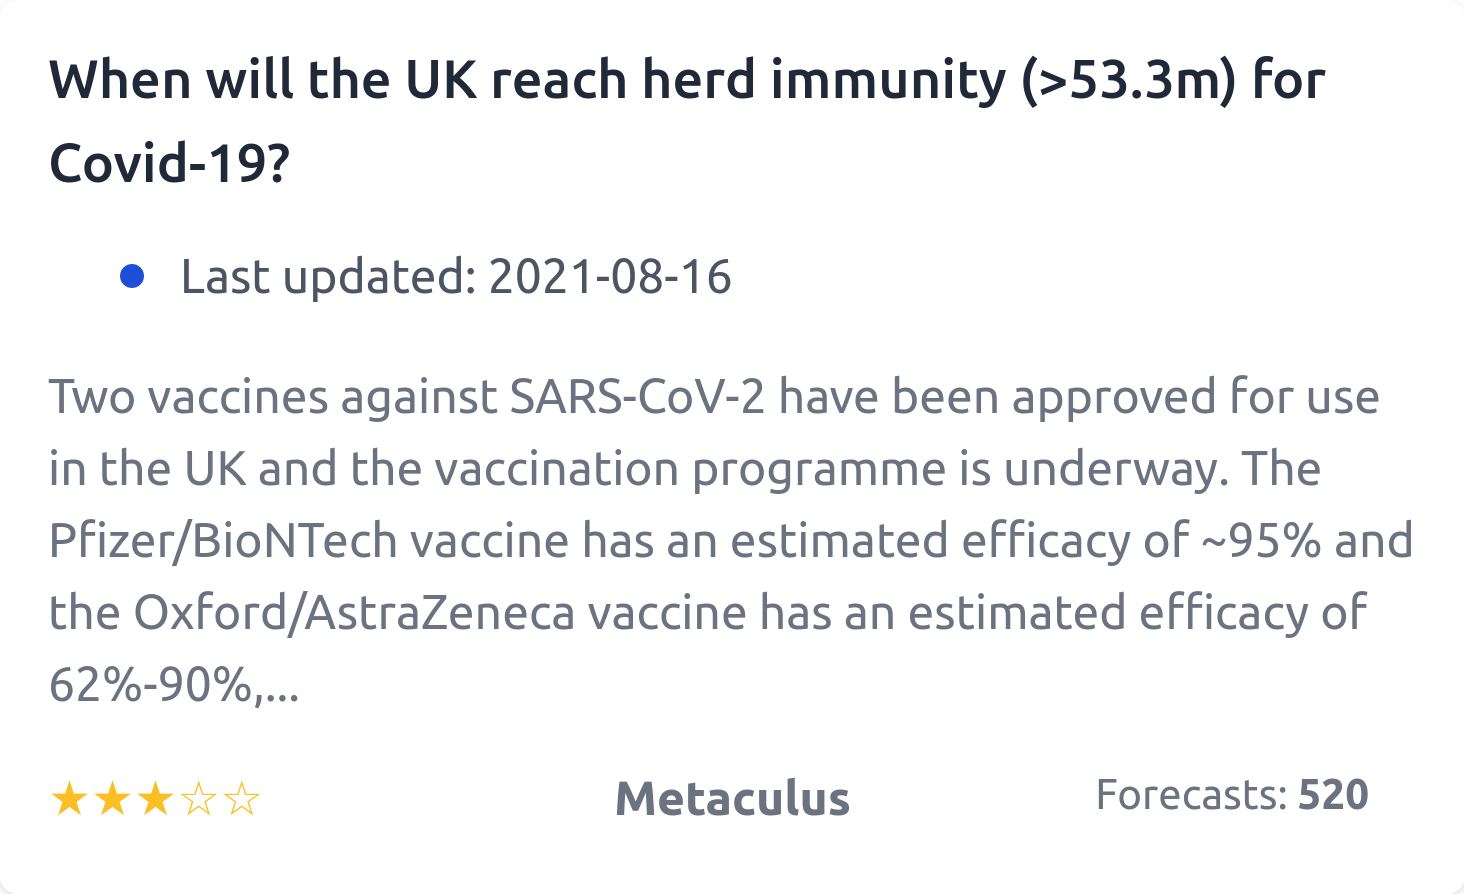Viewport: 1464px width, 894px height.
Task: Click the first filled gold star
Action: click(69, 800)
